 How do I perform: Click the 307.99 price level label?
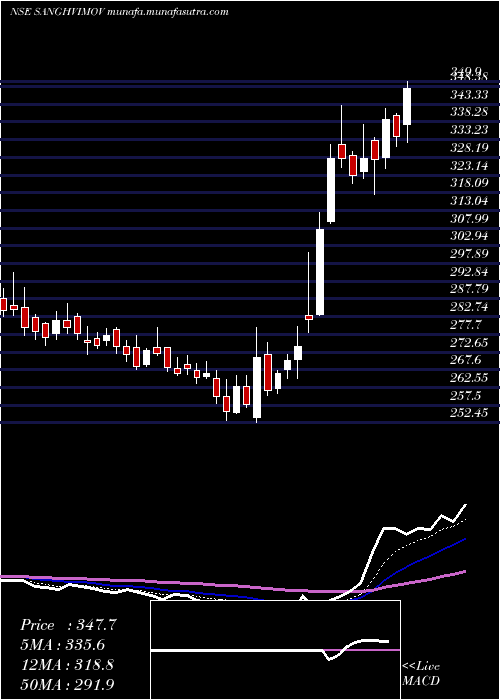click(469, 218)
